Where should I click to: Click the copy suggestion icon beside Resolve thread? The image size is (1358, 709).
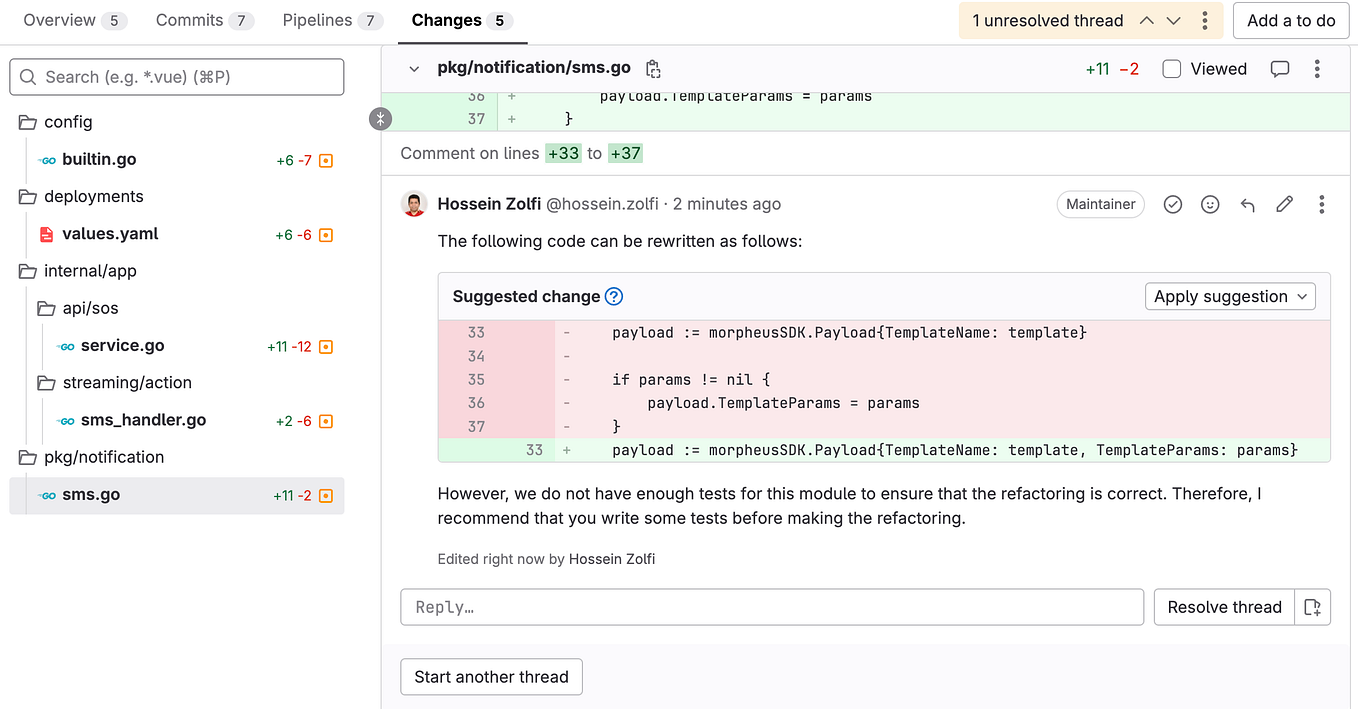click(1313, 606)
